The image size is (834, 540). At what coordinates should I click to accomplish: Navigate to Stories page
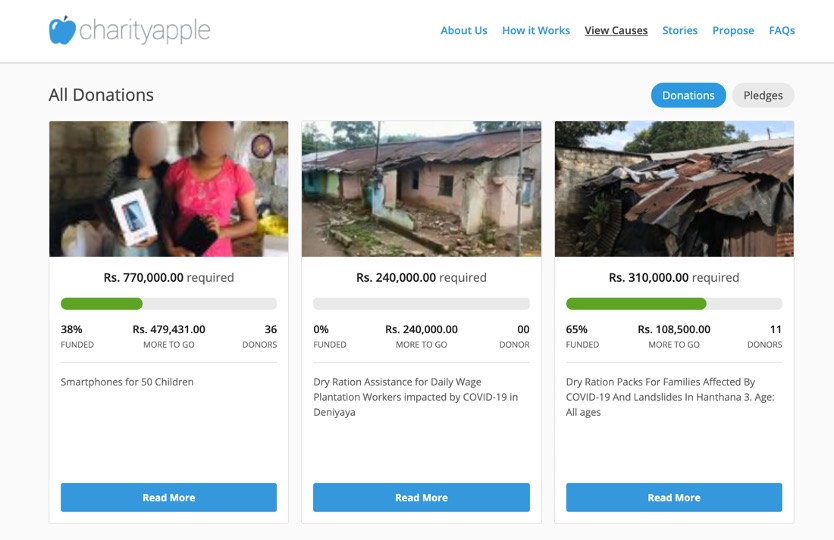(680, 31)
